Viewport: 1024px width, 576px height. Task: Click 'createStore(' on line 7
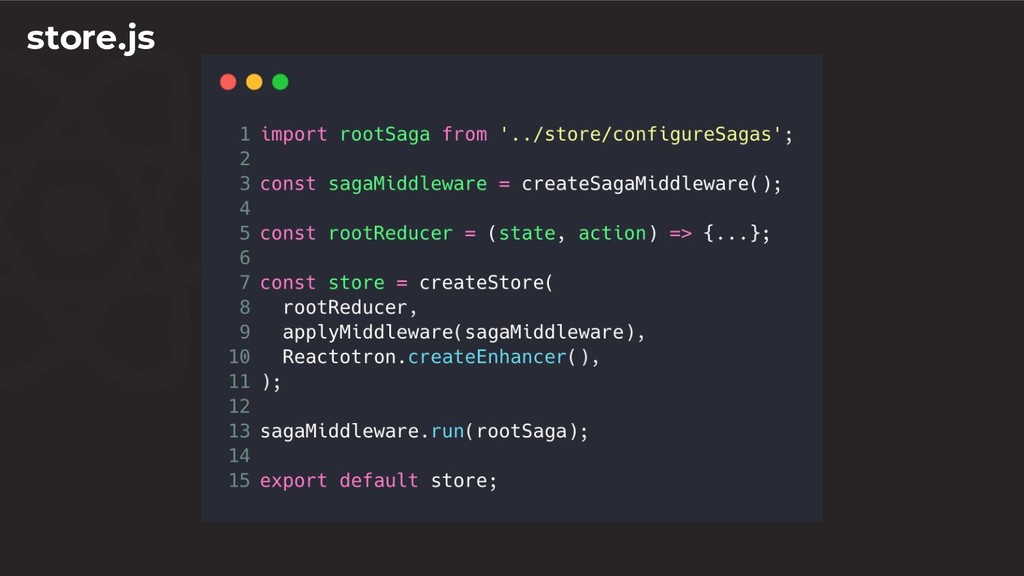(486, 283)
